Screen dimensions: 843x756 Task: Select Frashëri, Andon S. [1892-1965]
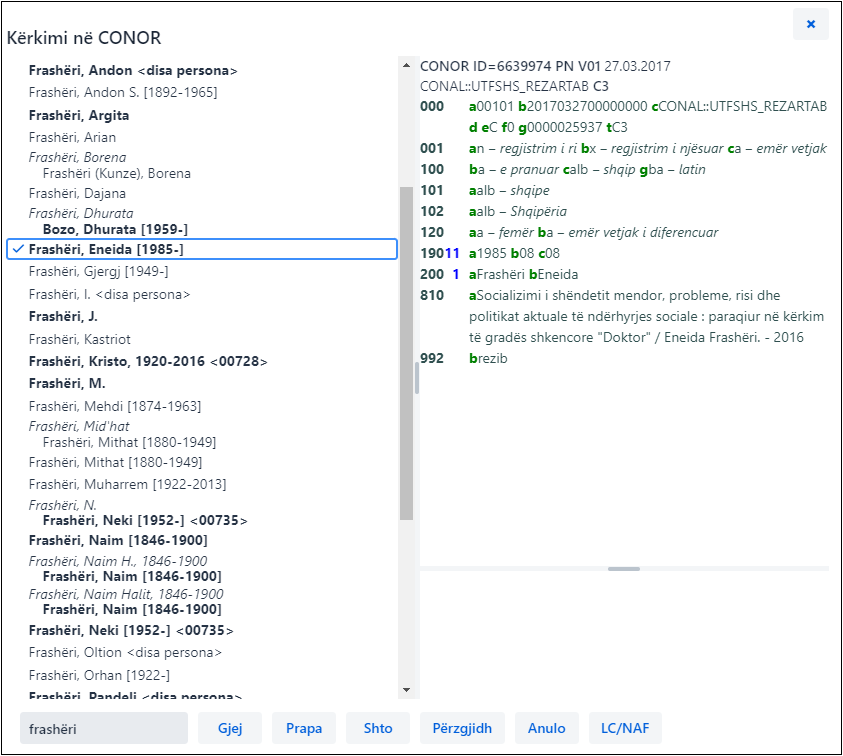pos(123,92)
